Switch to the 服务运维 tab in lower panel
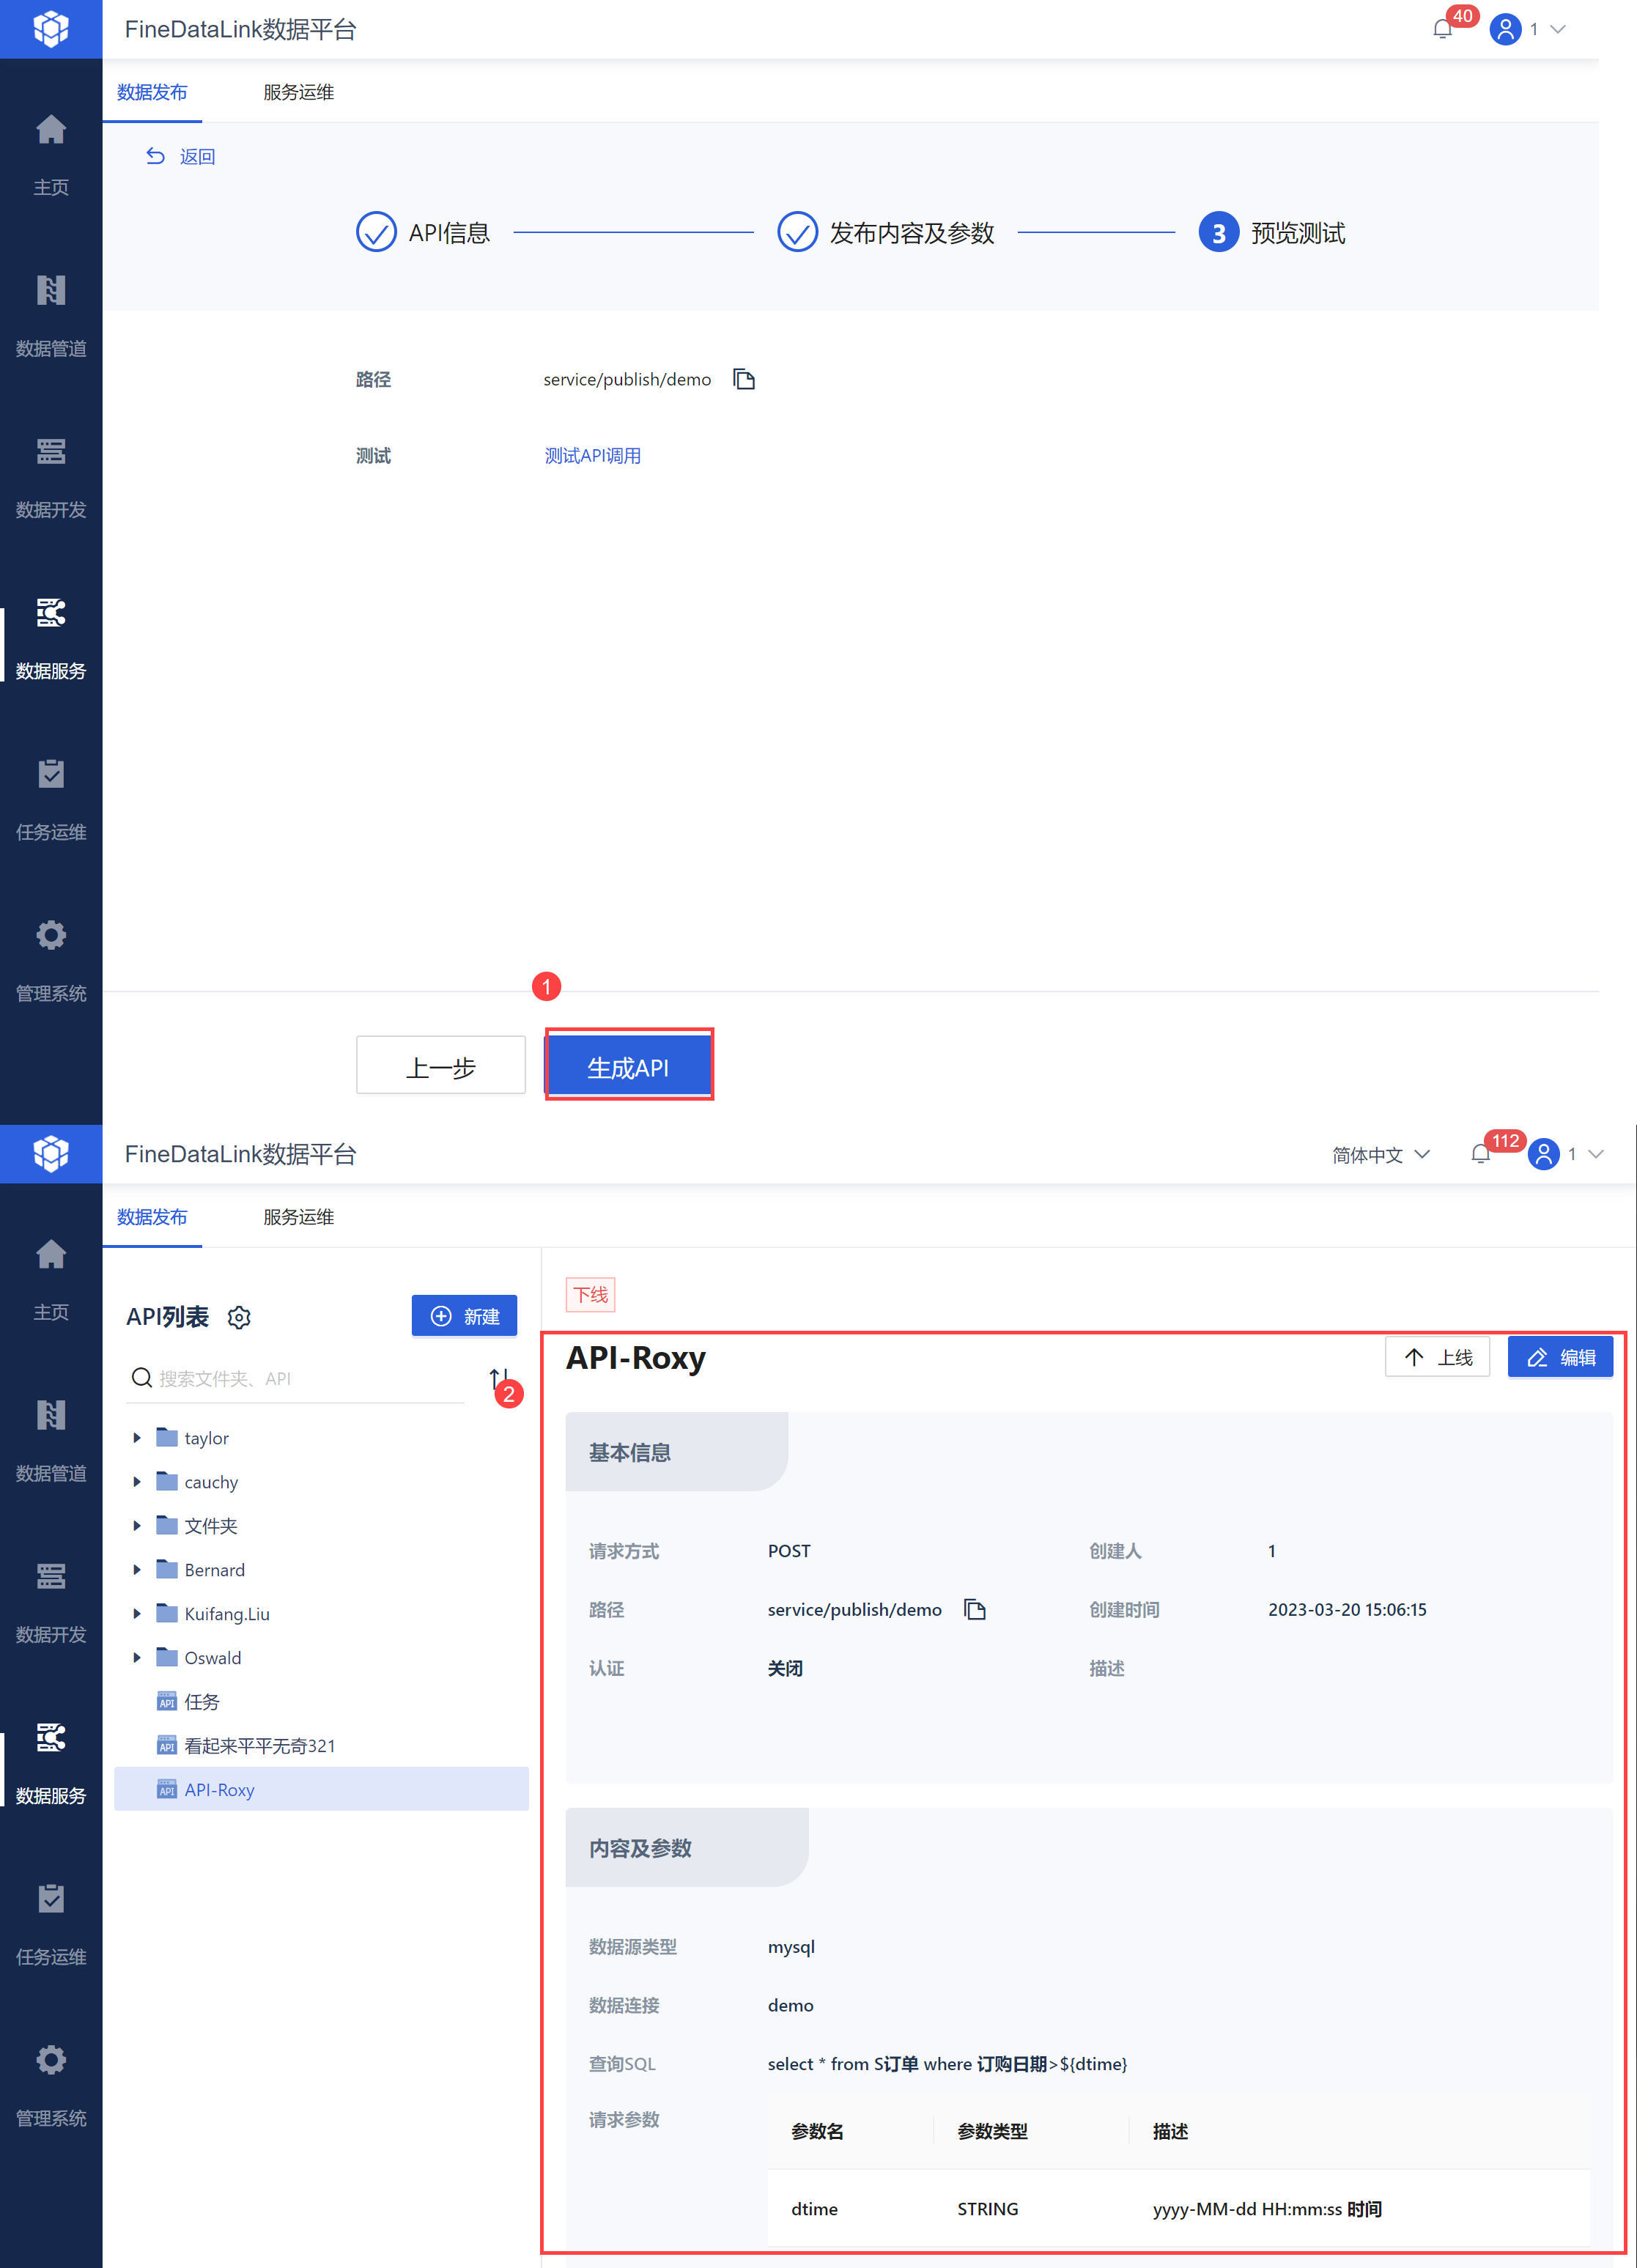The width and height of the screenshot is (1637, 2268). pyautogui.click(x=298, y=1217)
